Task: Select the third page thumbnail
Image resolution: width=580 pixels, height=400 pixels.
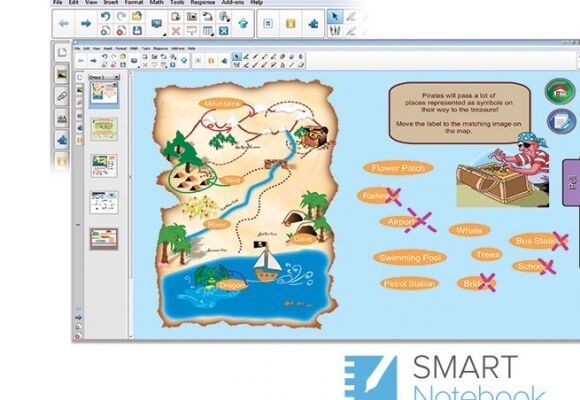Action: 104,166
